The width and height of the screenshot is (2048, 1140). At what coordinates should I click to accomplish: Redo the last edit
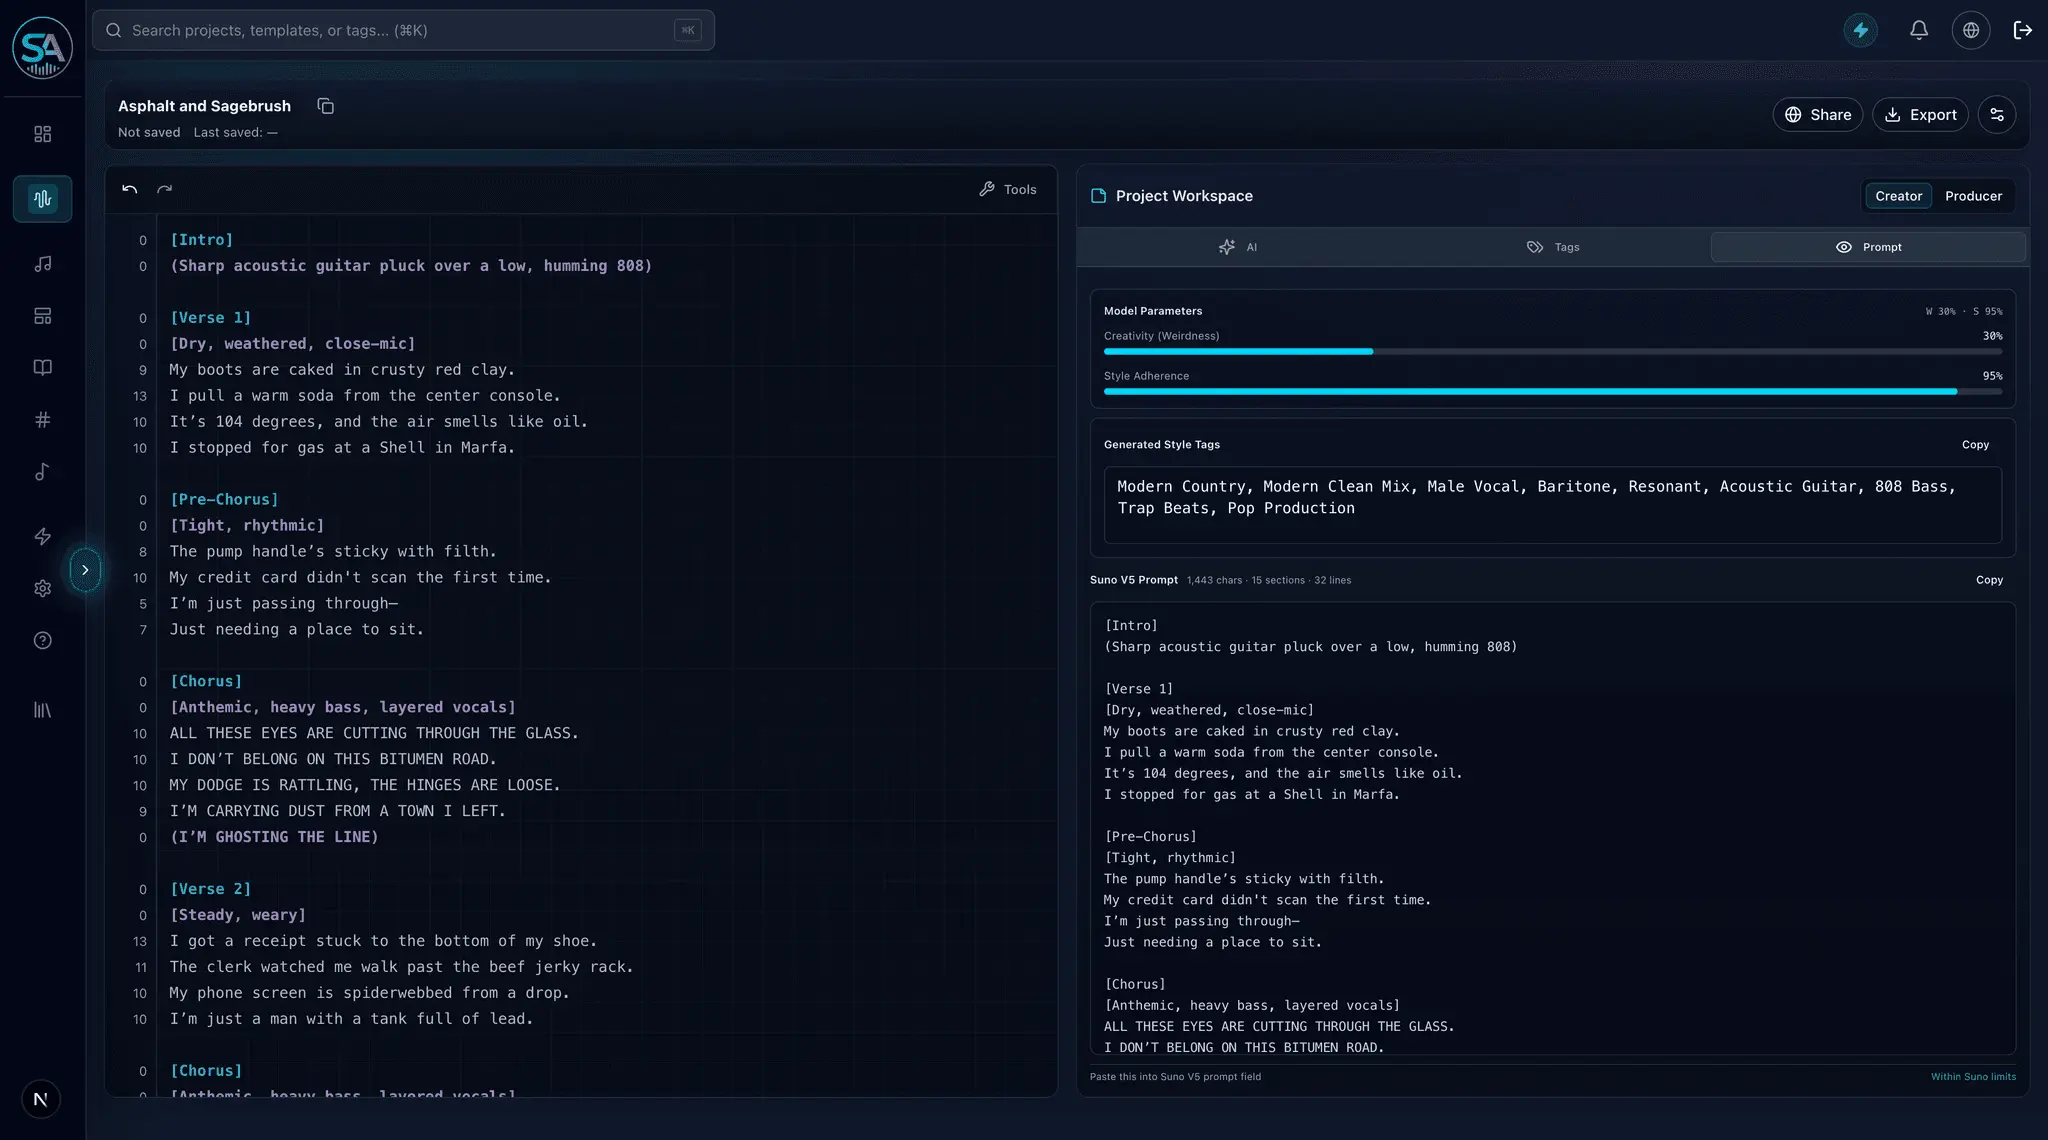point(165,189)
